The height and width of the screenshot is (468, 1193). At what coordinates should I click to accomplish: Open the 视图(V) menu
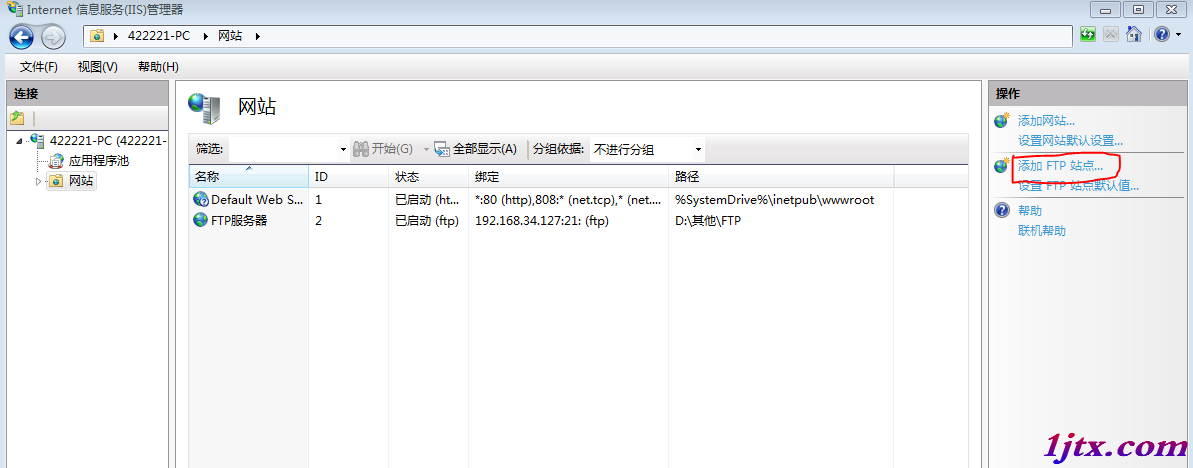coord(97,67)
